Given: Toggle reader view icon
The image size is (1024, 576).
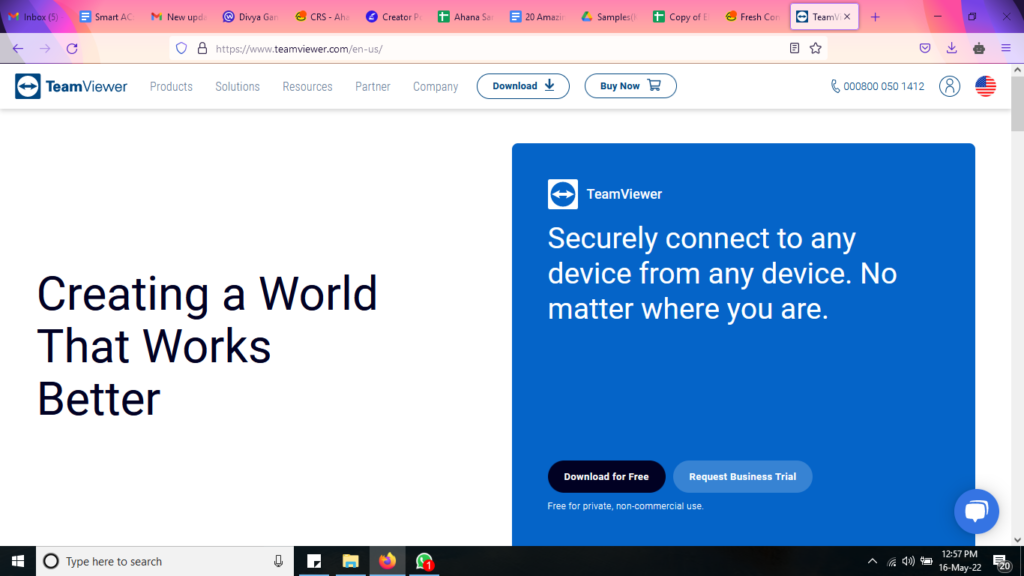Looking at the screenshot, I should click(x=794, y=48).
